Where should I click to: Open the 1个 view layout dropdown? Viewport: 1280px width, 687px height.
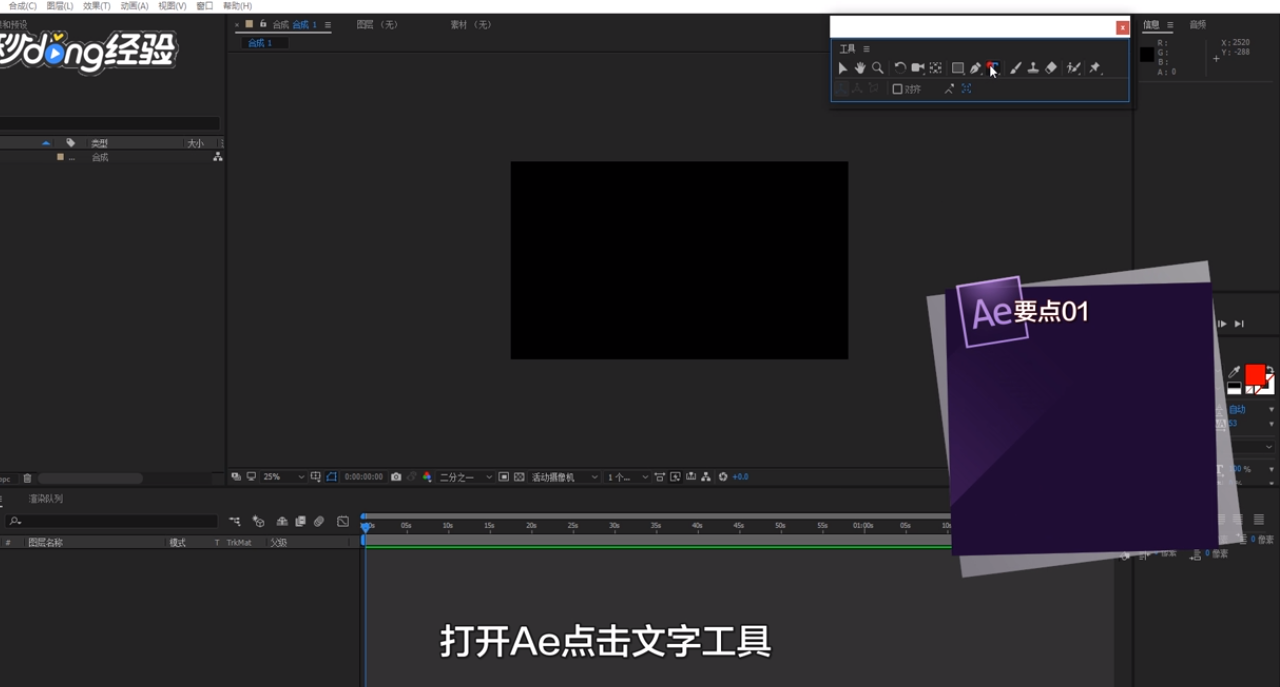(627, 477)
